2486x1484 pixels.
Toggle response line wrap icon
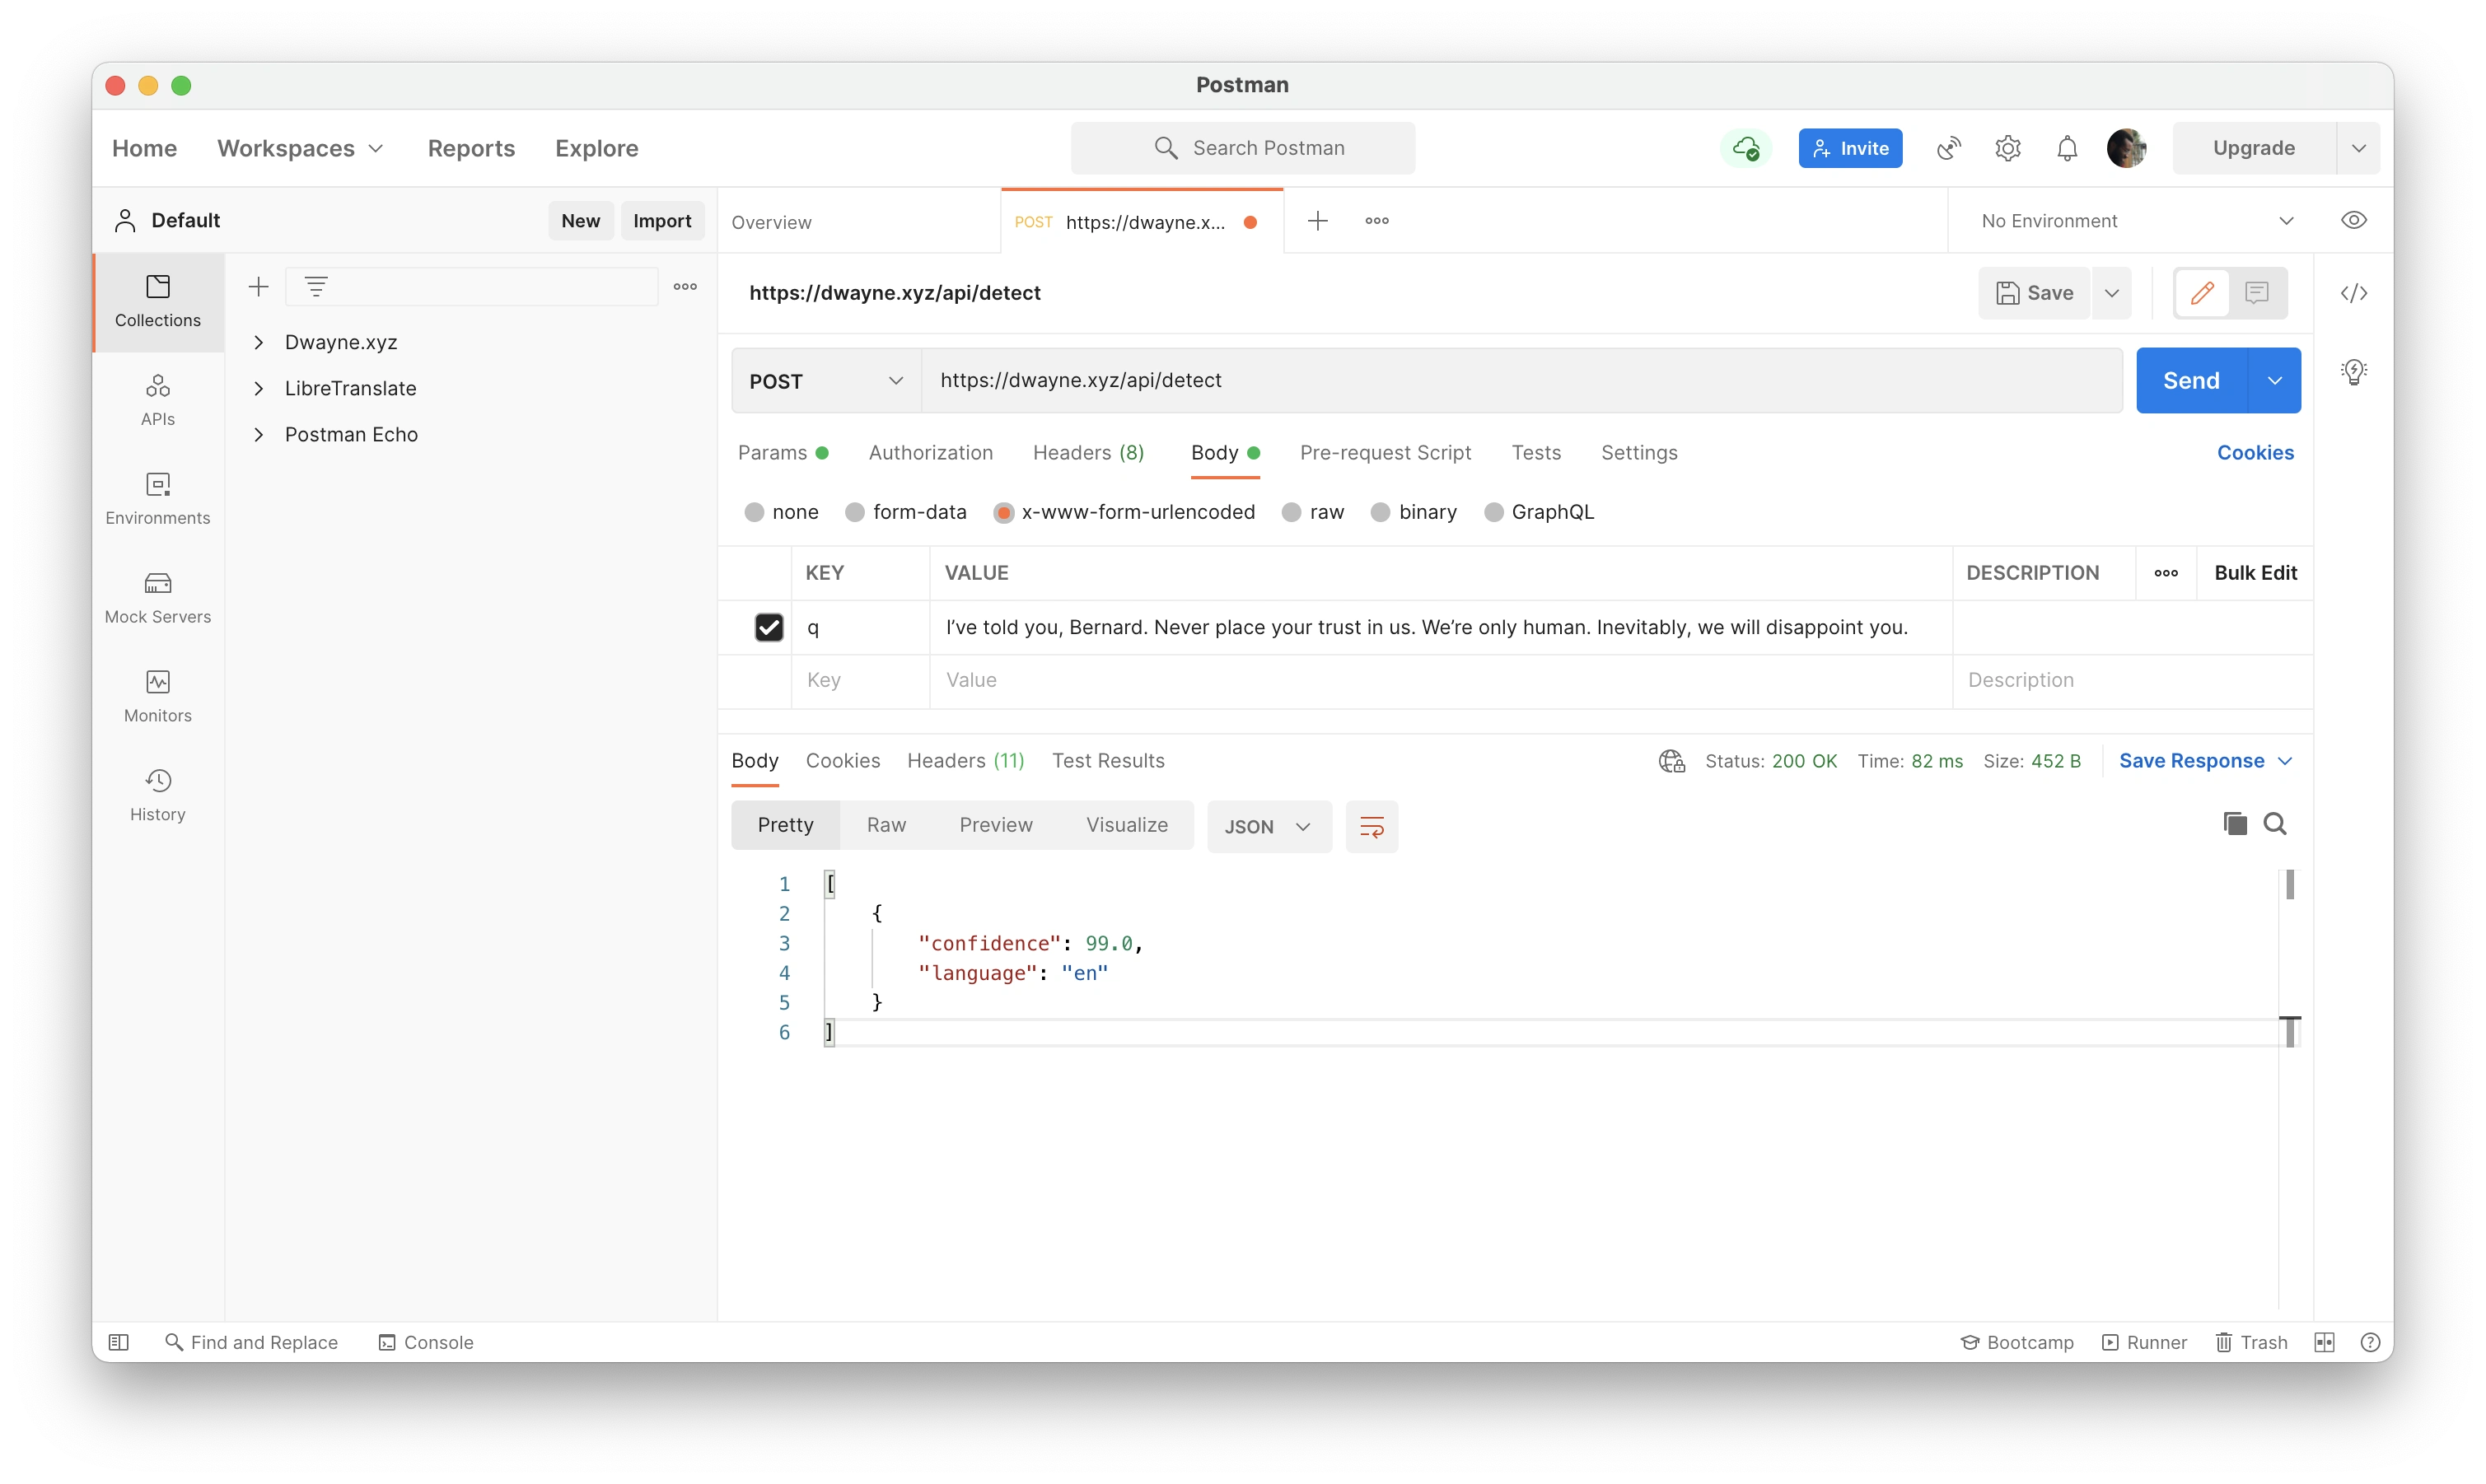point(1371,827)
